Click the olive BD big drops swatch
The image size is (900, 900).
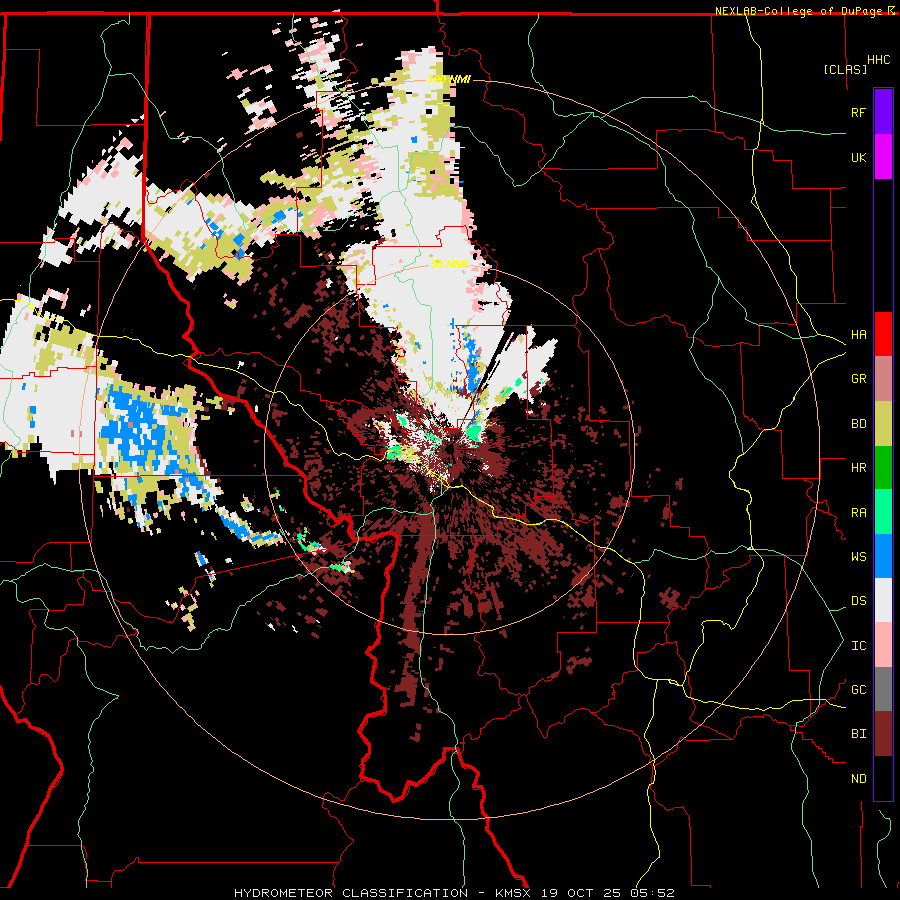(883, 423)
